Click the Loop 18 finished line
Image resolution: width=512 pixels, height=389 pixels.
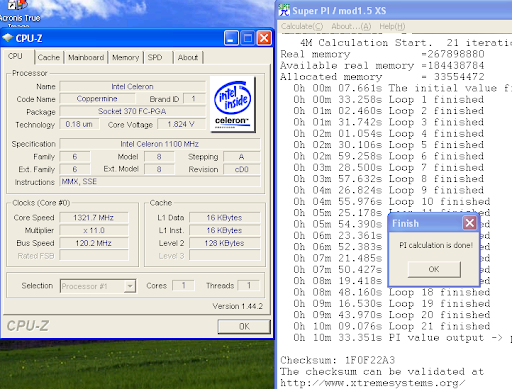392,292
